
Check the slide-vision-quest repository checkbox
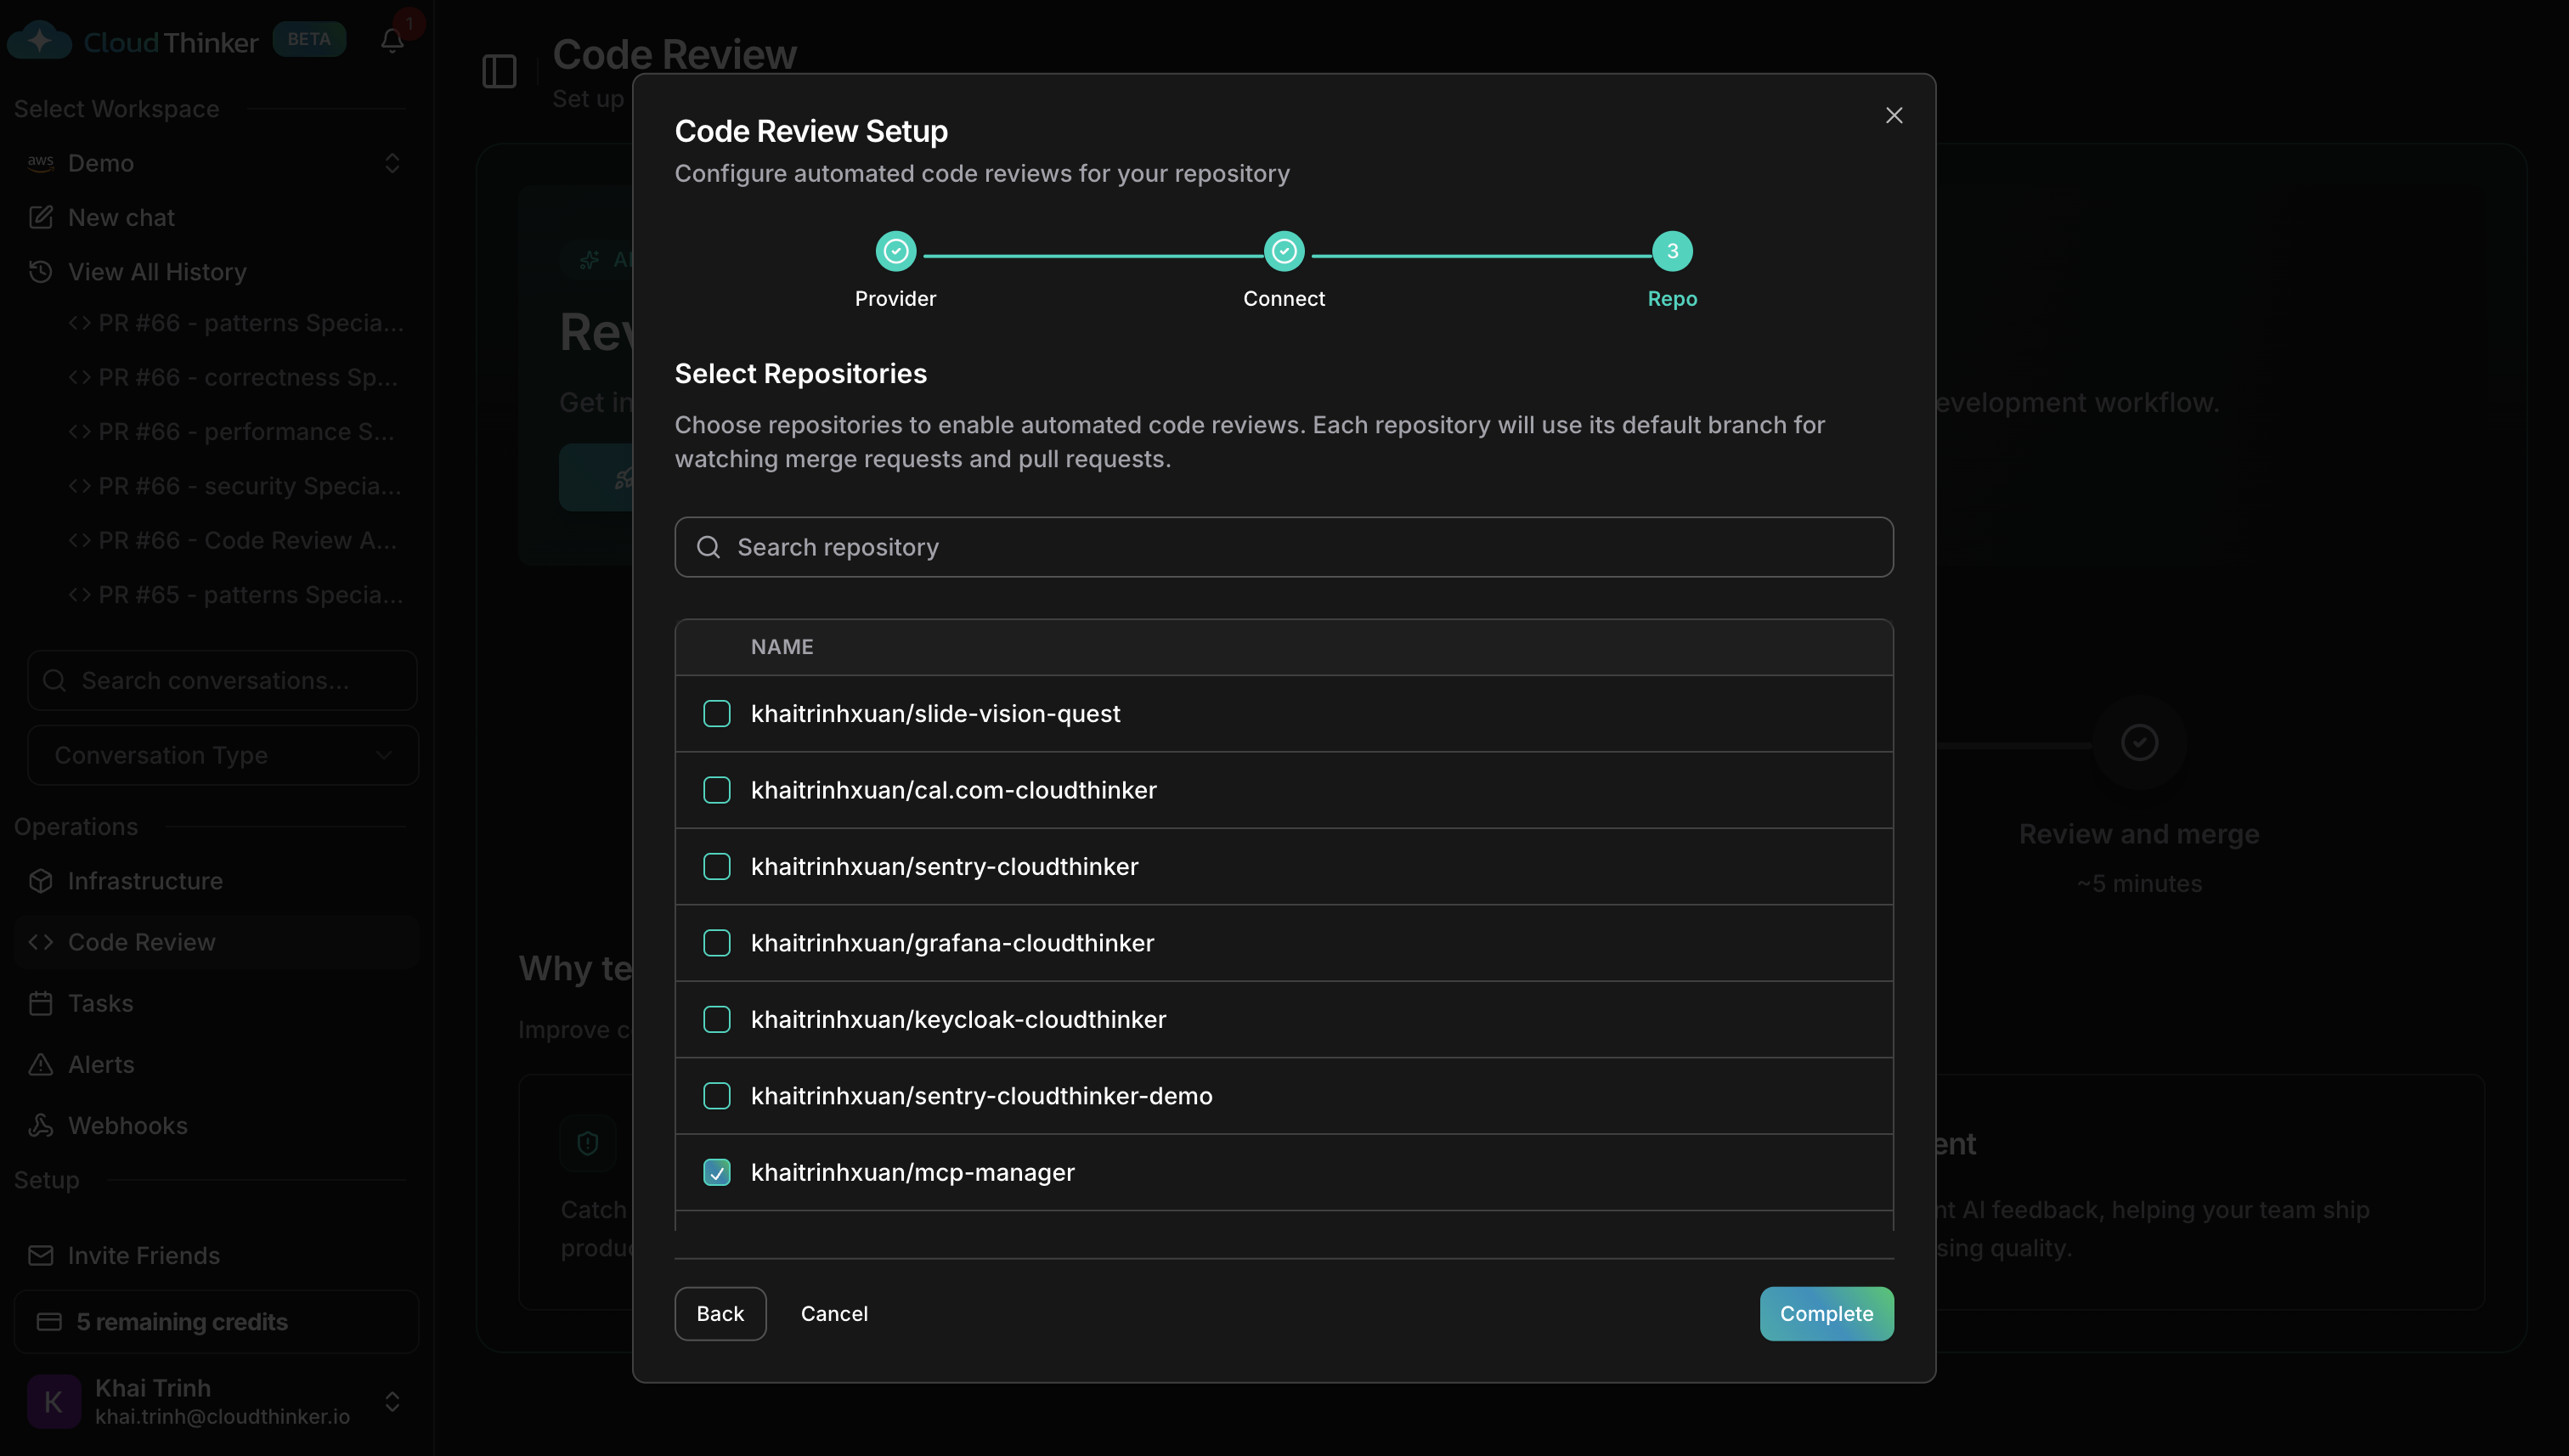point(717,714)
